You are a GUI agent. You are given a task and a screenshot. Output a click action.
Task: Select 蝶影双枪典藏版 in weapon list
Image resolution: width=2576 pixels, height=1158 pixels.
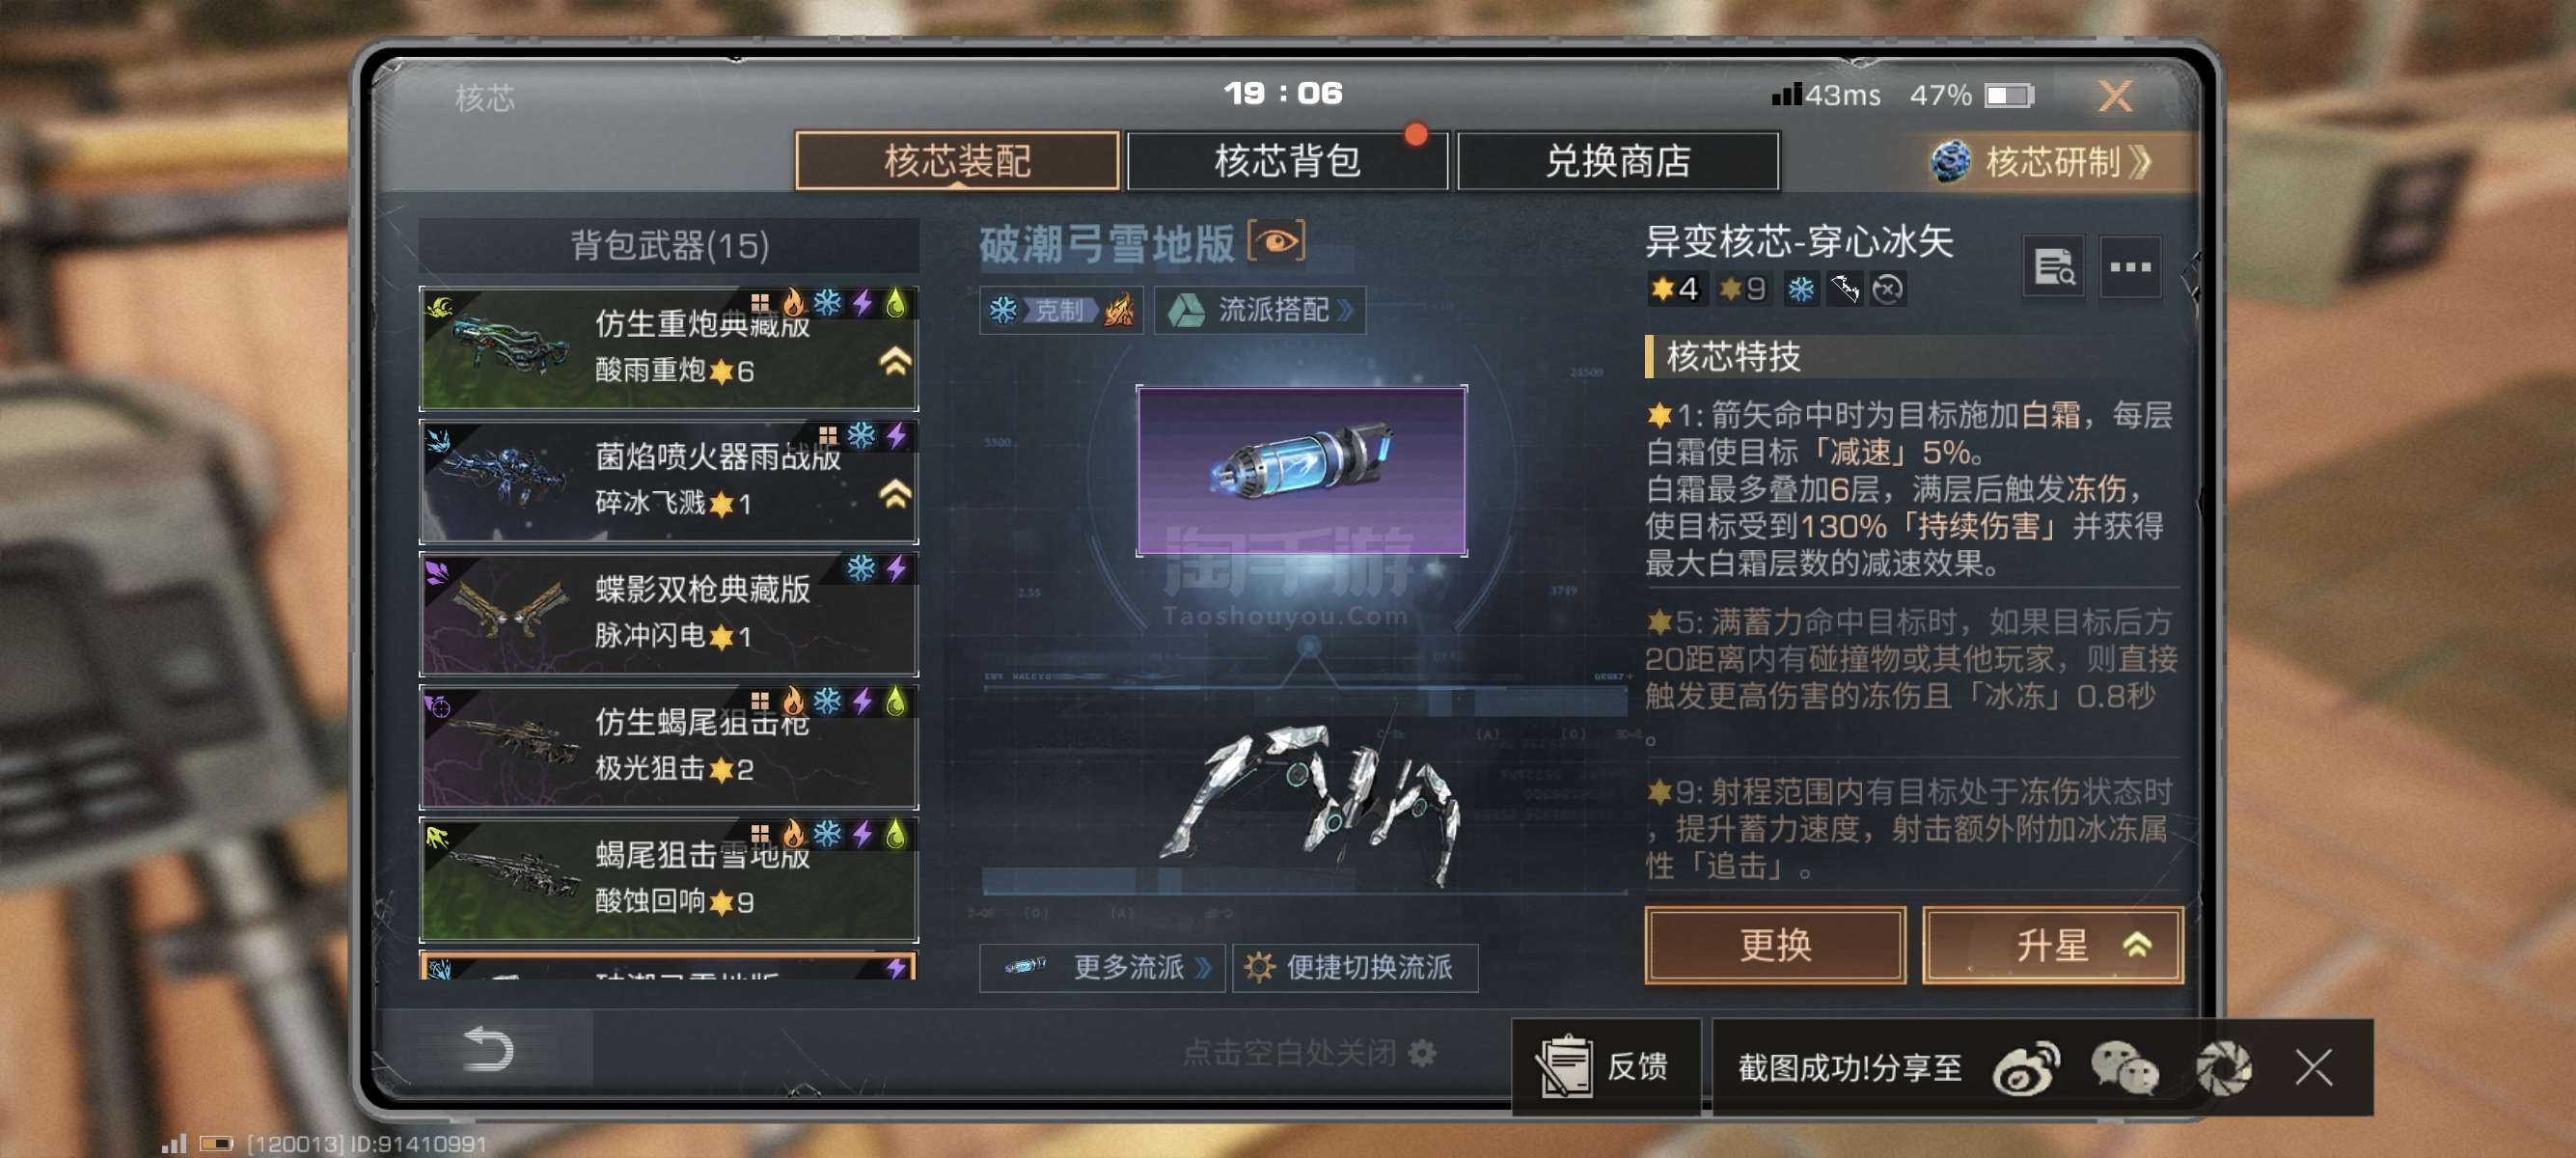click(x=668, y=613)
